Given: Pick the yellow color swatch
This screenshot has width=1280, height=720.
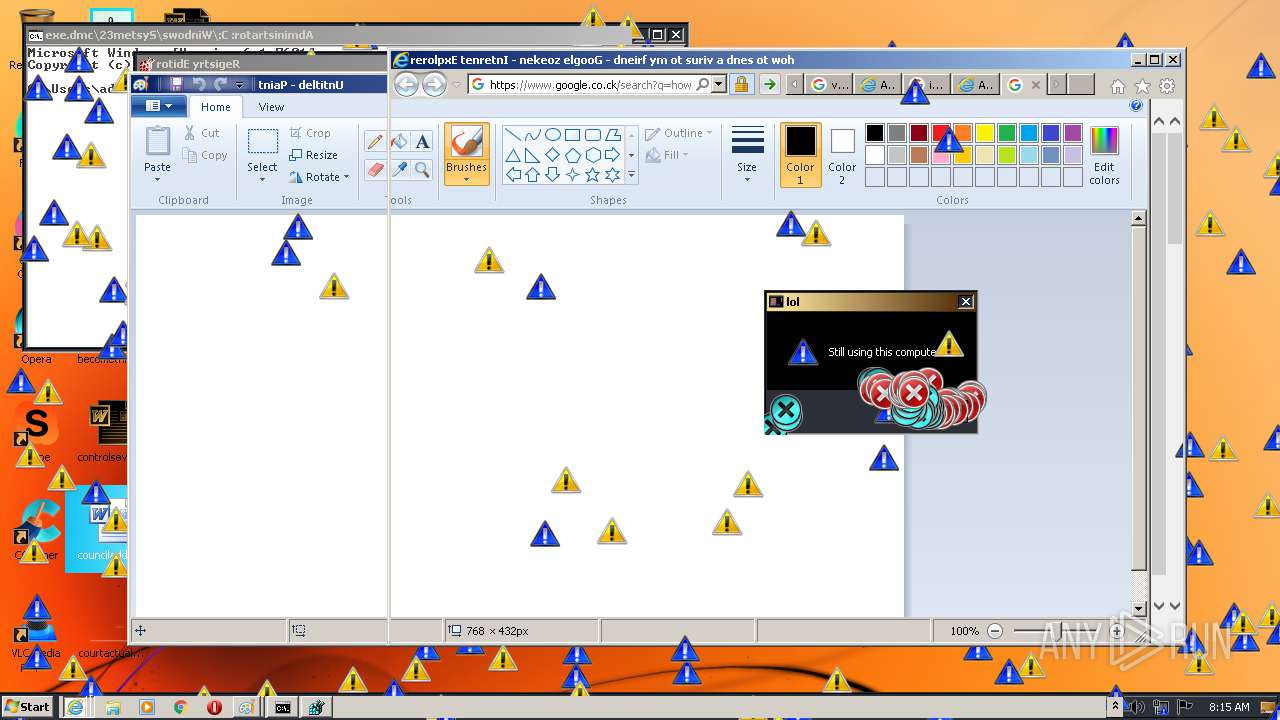Looking at the screenshot, I should 985,133.
